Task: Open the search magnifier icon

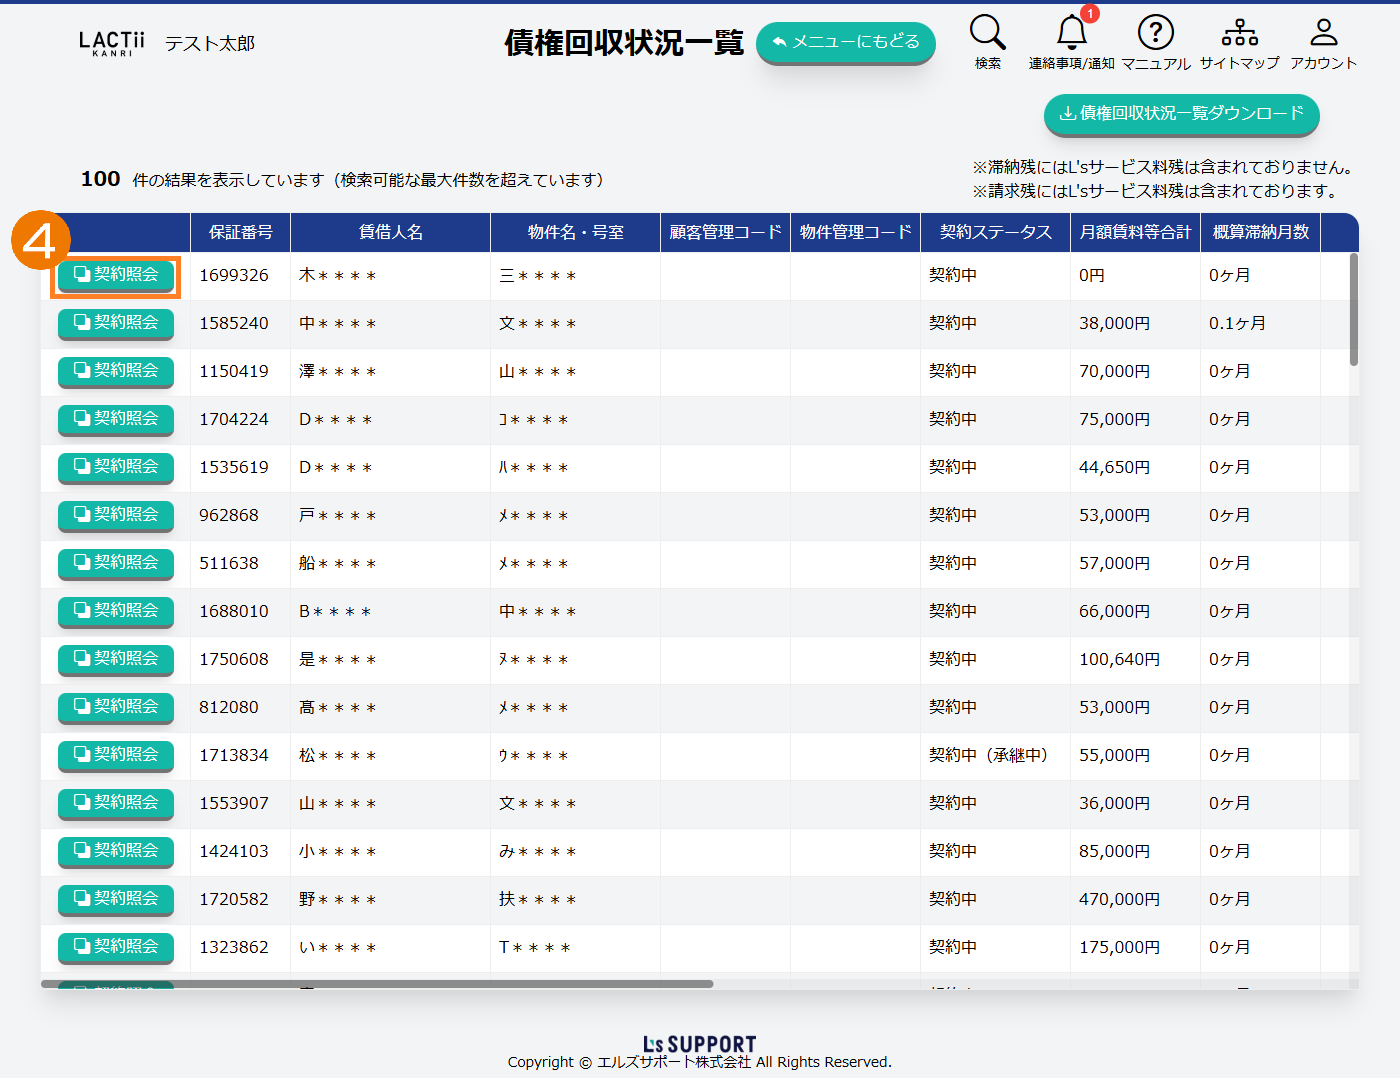Action: (x=987, y=33)
